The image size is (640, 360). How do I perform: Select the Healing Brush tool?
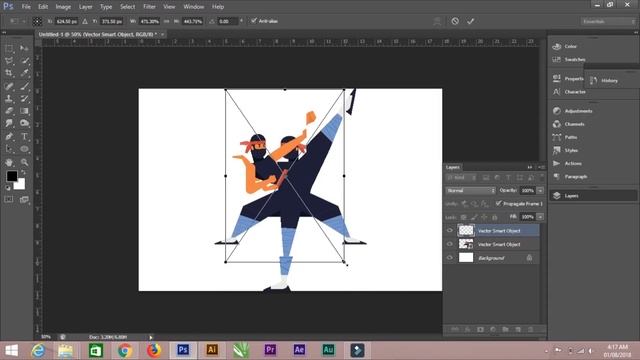(9, 86)
